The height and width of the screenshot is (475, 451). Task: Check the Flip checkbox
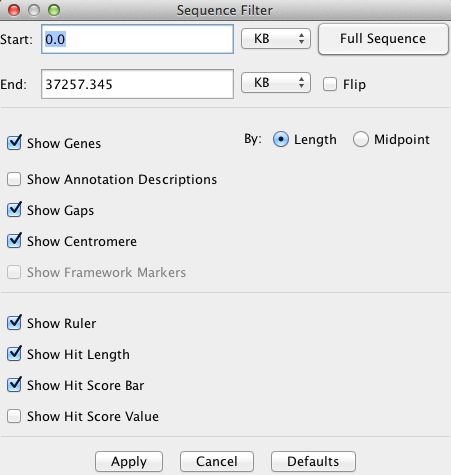point(330,84)
